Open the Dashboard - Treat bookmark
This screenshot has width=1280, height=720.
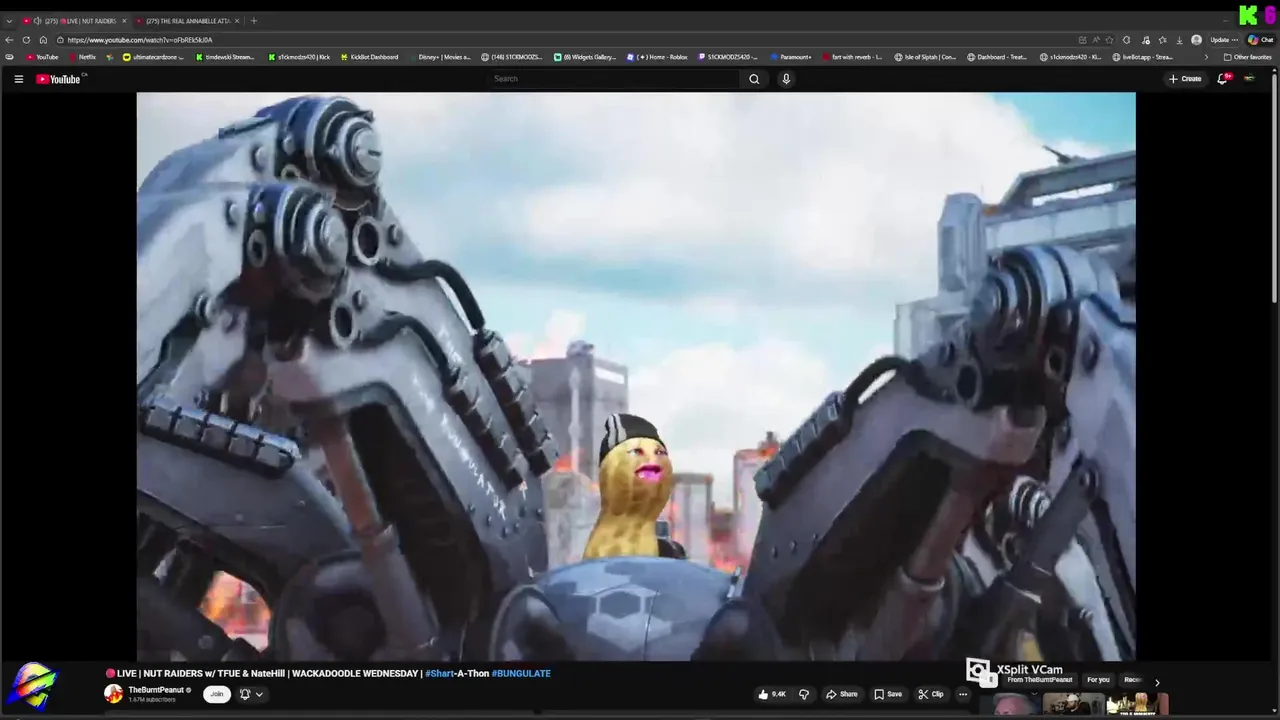(998, 57)
